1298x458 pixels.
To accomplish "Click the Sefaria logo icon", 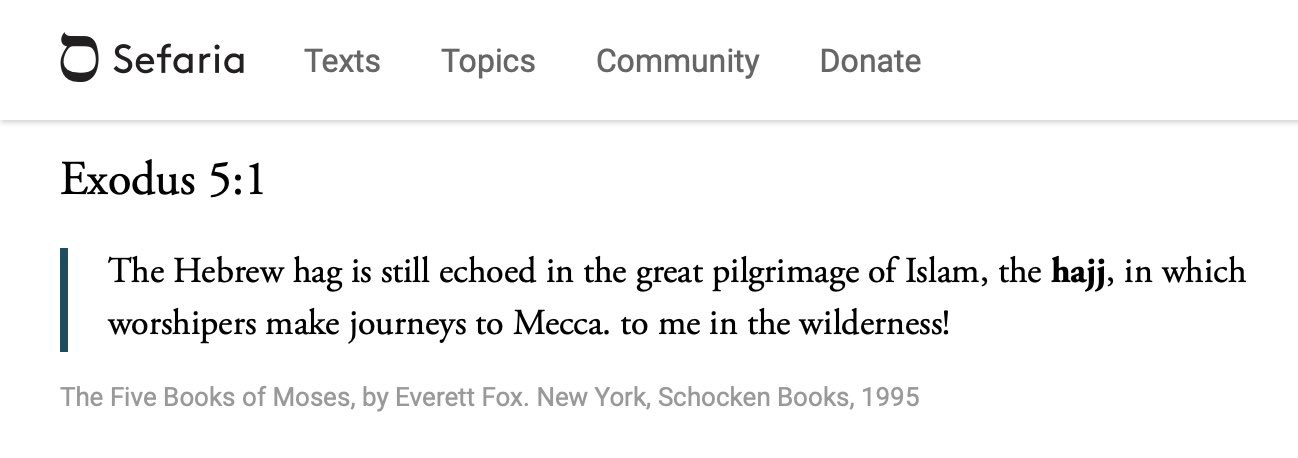I will pyautogui.click(x=80, y=59).
